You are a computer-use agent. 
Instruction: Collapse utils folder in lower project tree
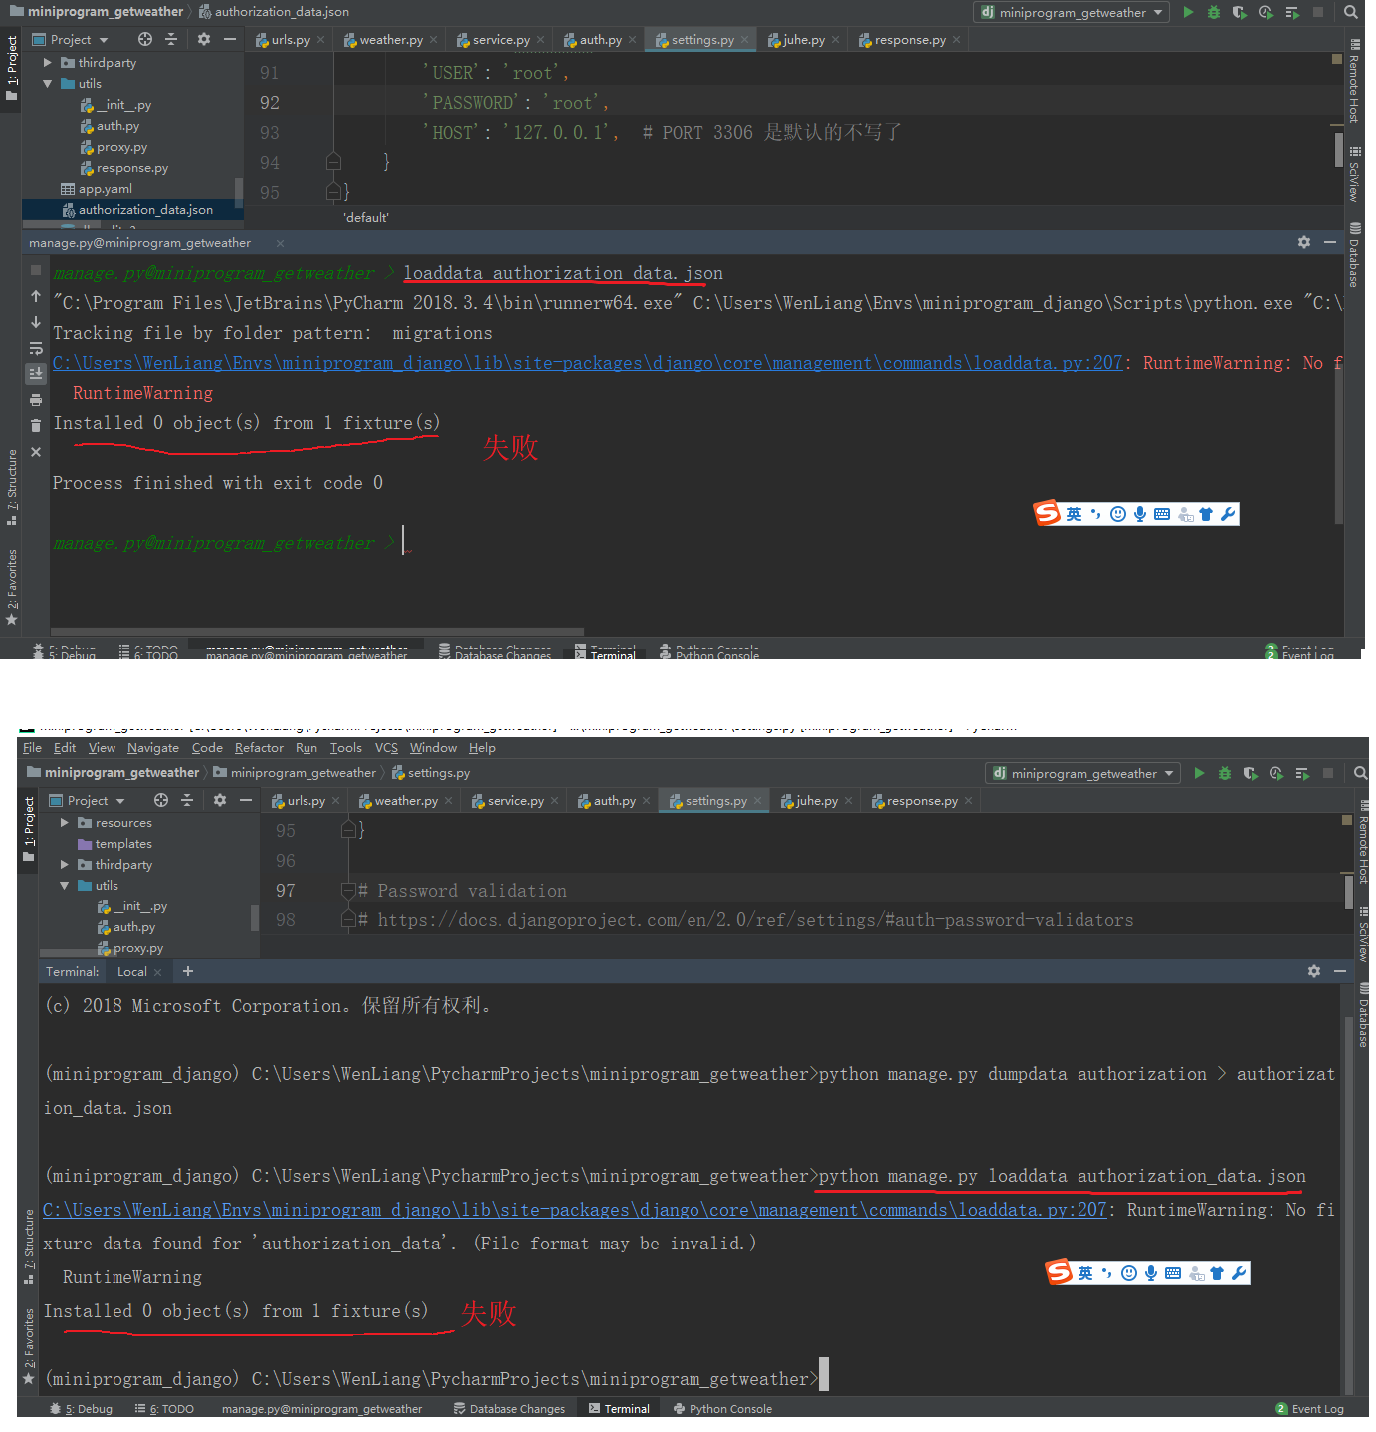point(65,885)
